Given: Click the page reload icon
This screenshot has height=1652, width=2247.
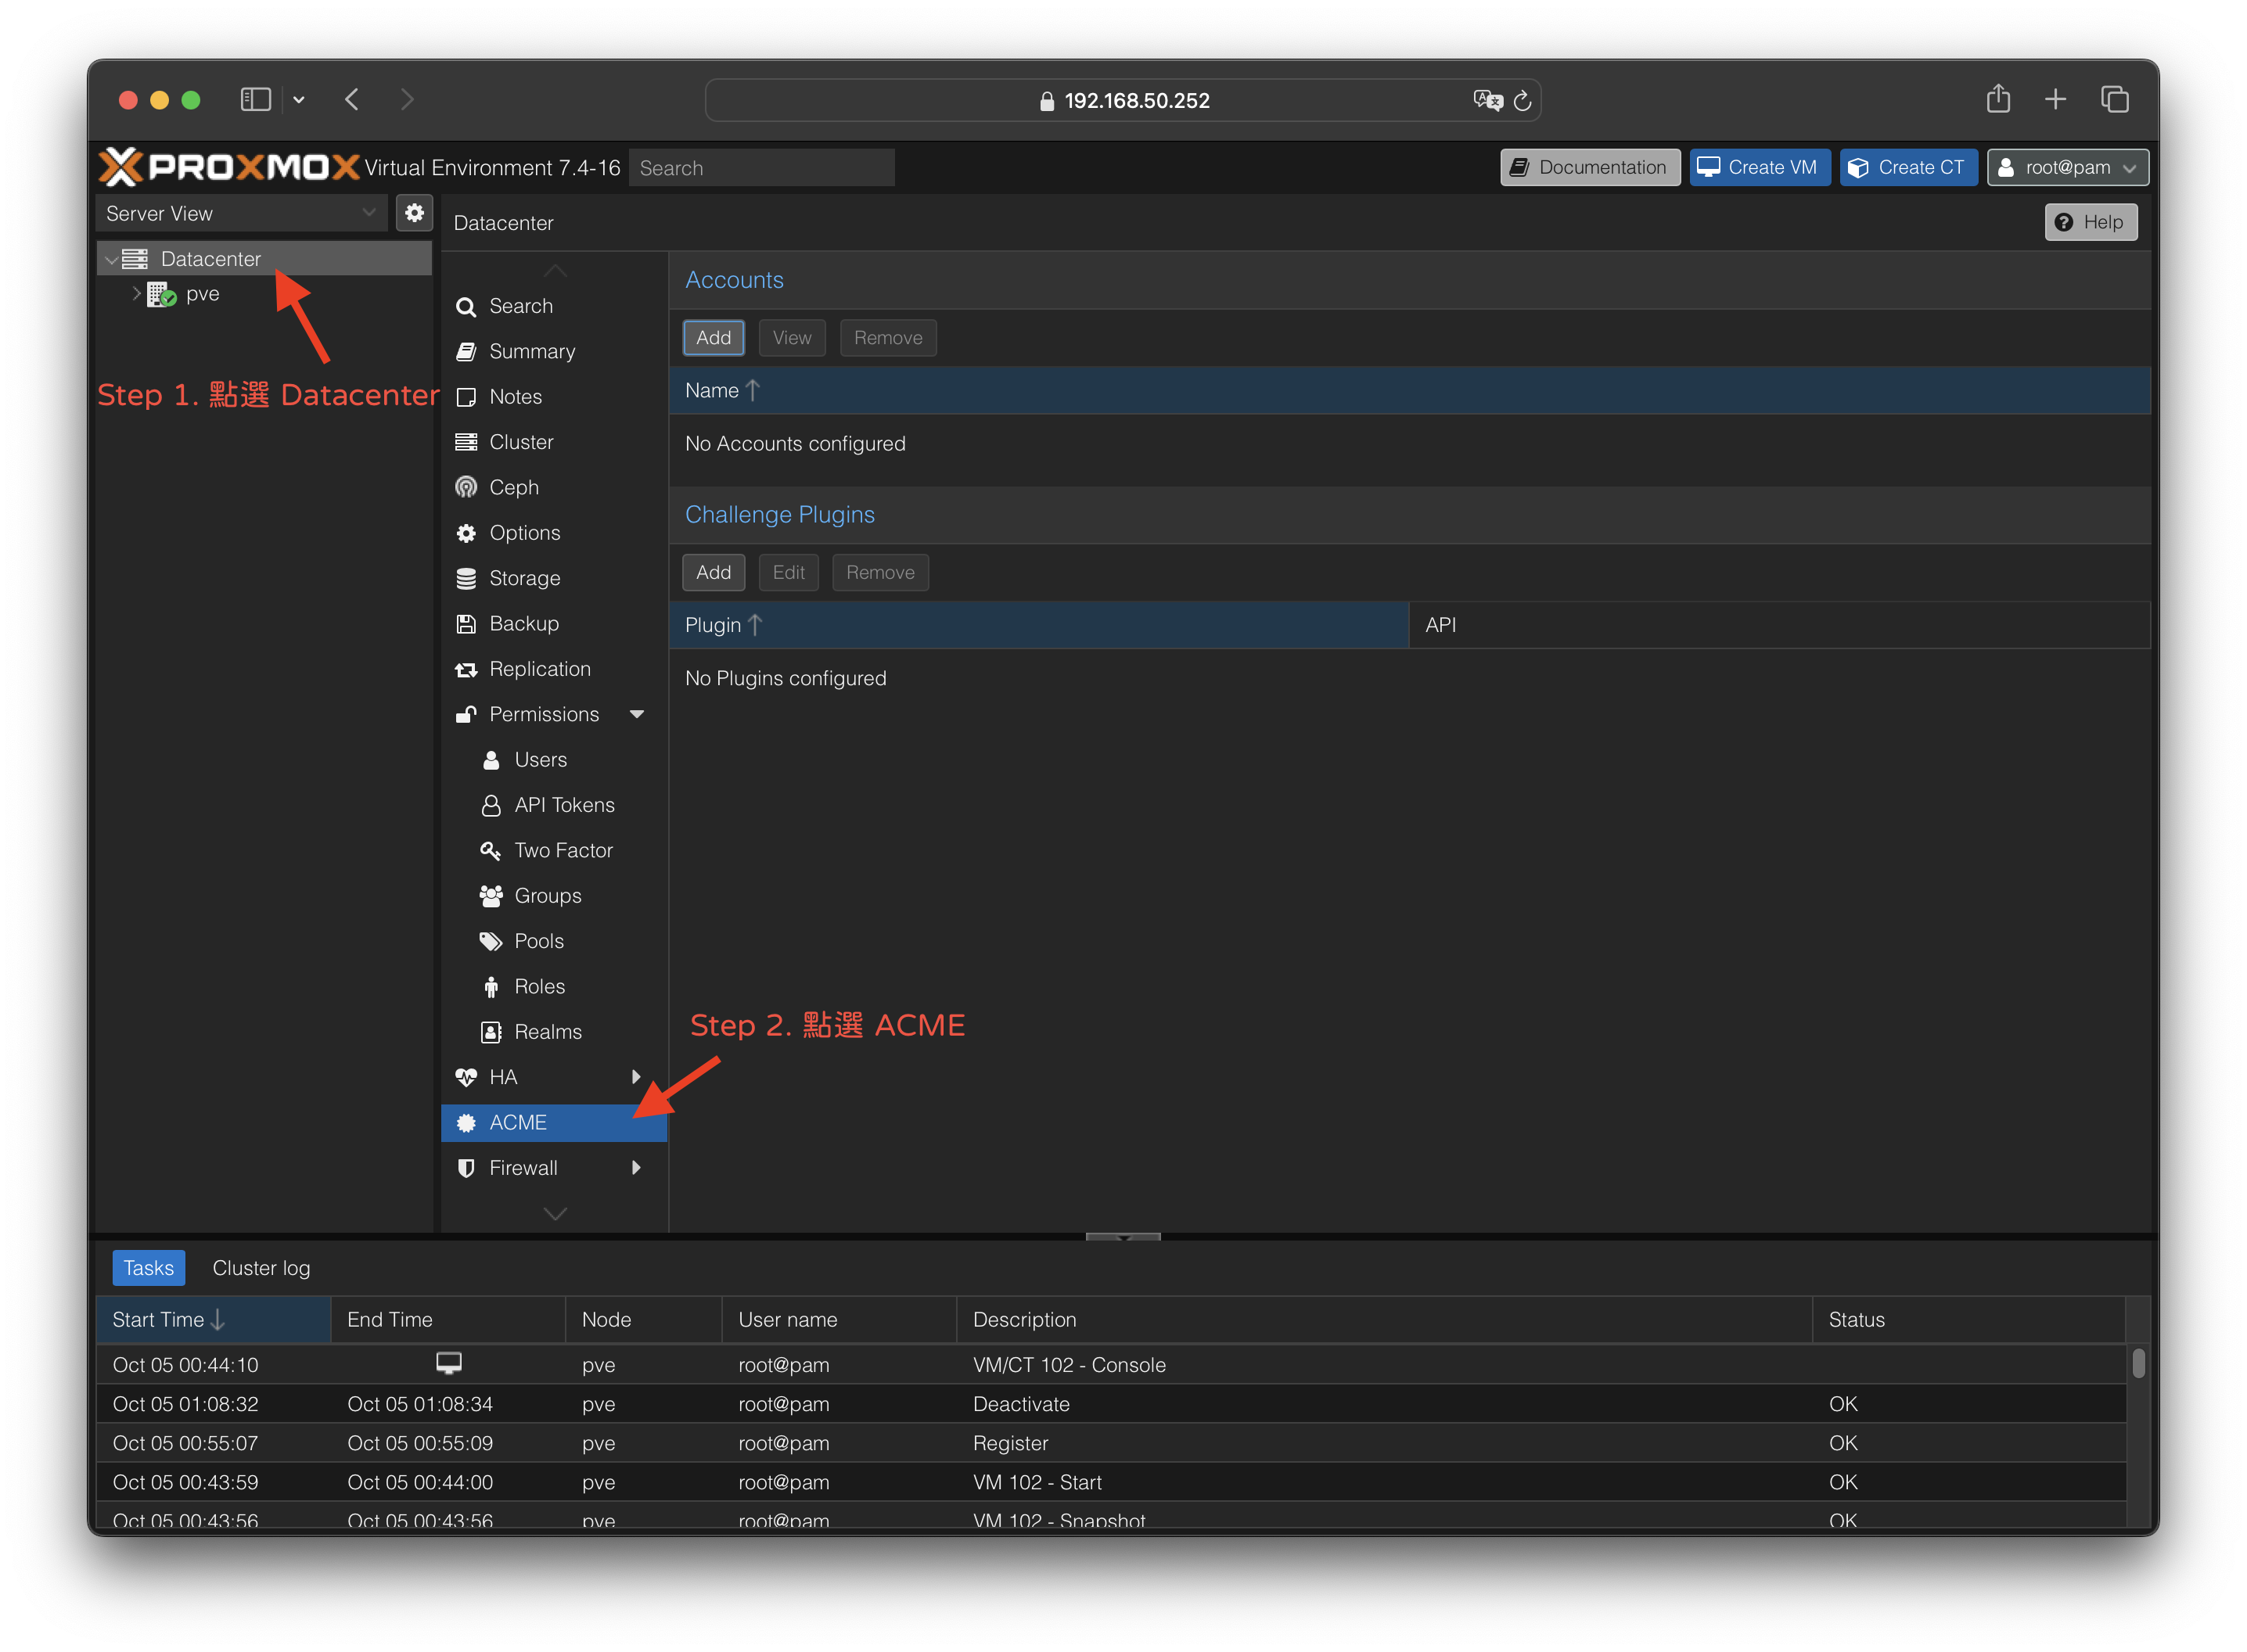Looking at the screenshot, I should pyautogui.click(x=1522, y=100).
